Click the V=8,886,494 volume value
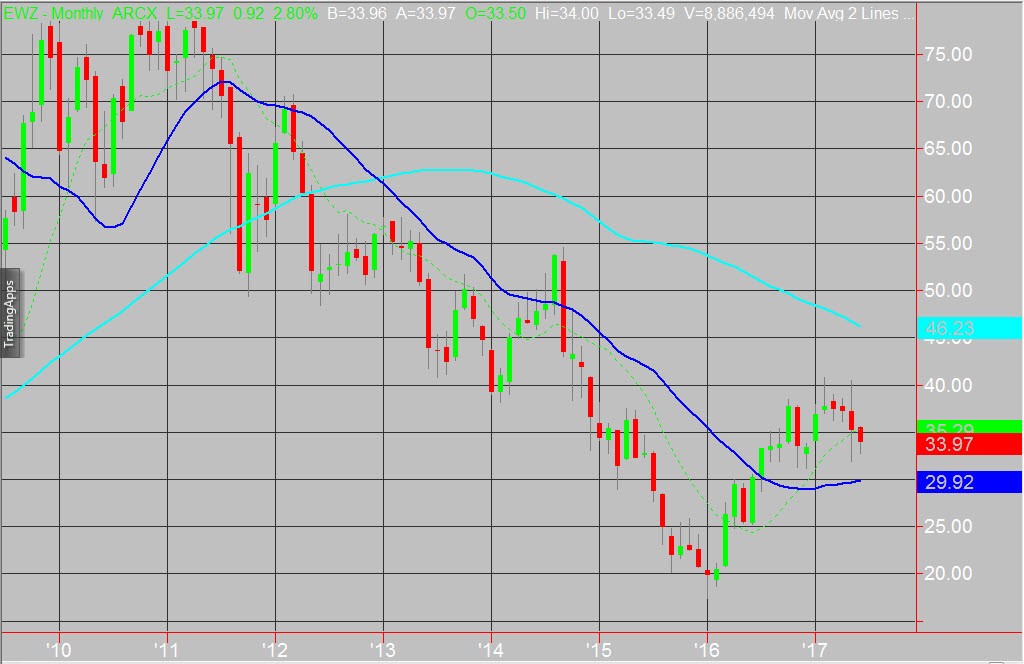The height and width of the screenshot is (664, 1024). pyautogui.click(x=729, y=13)
